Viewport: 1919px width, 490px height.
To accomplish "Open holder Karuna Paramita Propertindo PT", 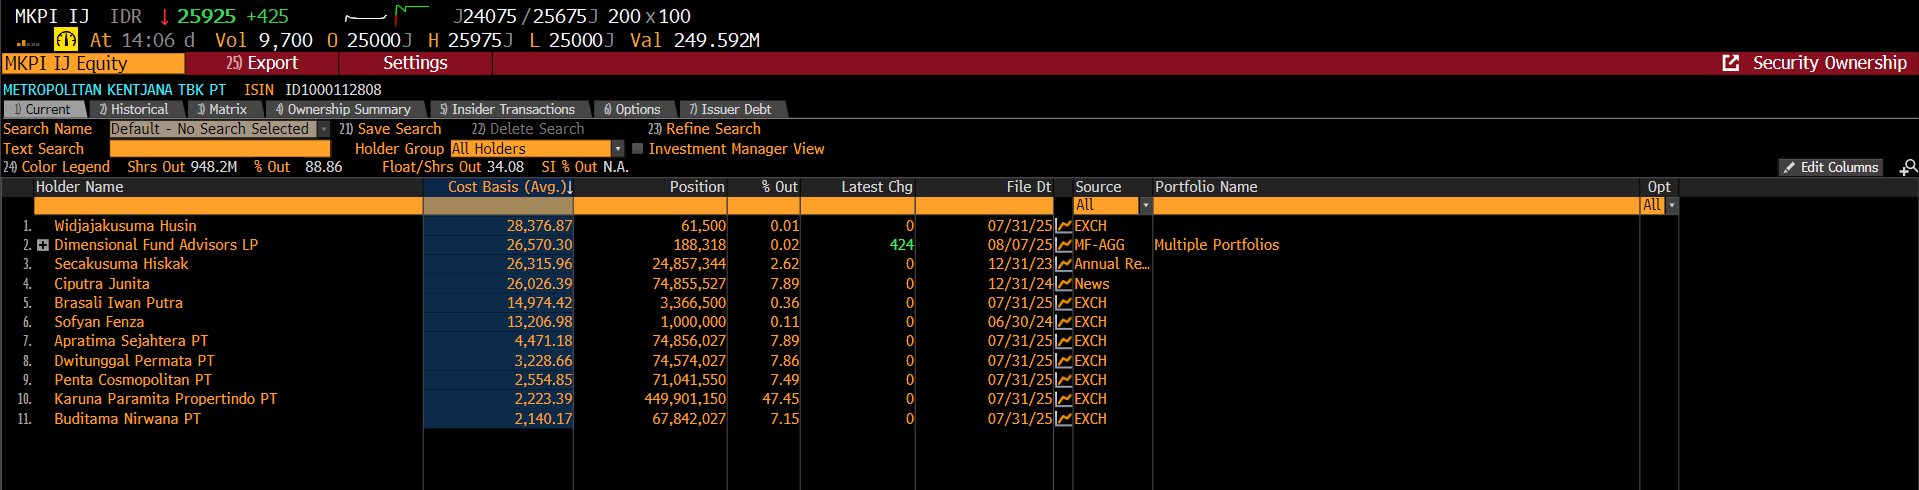I will (x=165, y=399).
